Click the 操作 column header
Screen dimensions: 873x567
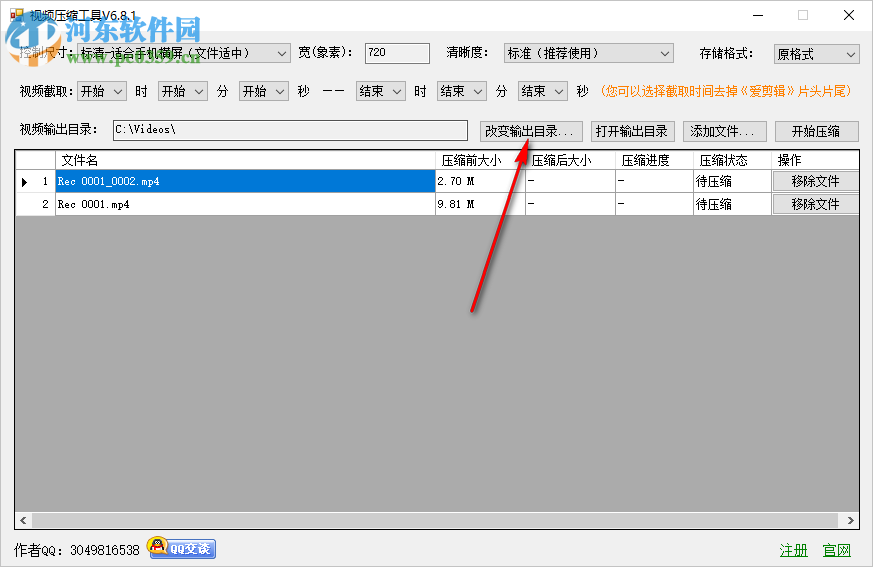click(815, 160)
